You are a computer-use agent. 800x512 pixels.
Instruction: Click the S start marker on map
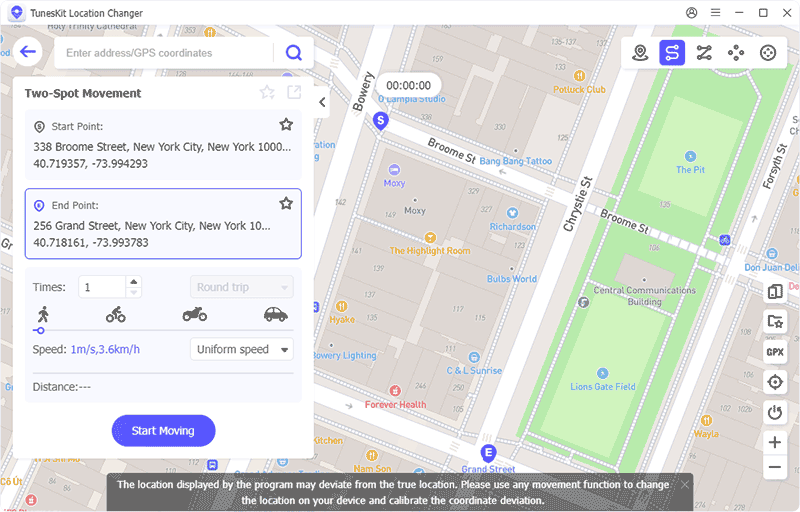click(x=380, y=121)
